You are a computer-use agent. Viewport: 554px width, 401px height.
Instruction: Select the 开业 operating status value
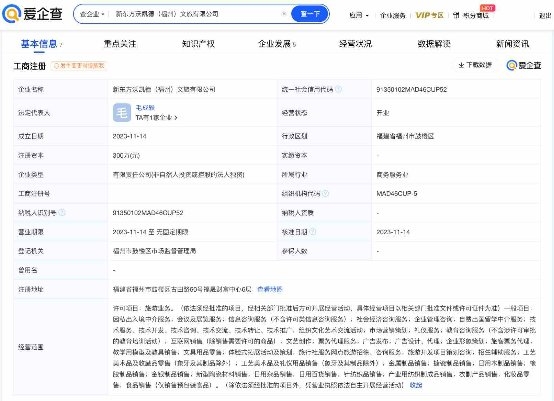click(383, 113)
